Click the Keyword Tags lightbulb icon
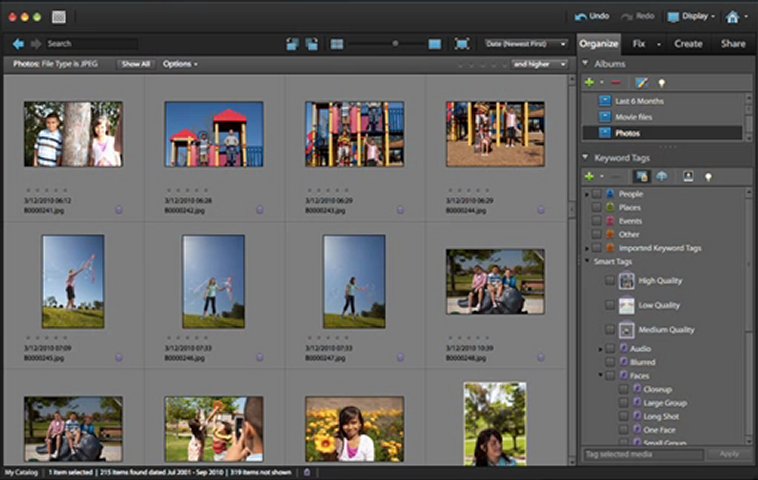The image size is (758, 480). pyautogui.click(x=708, y=177)
